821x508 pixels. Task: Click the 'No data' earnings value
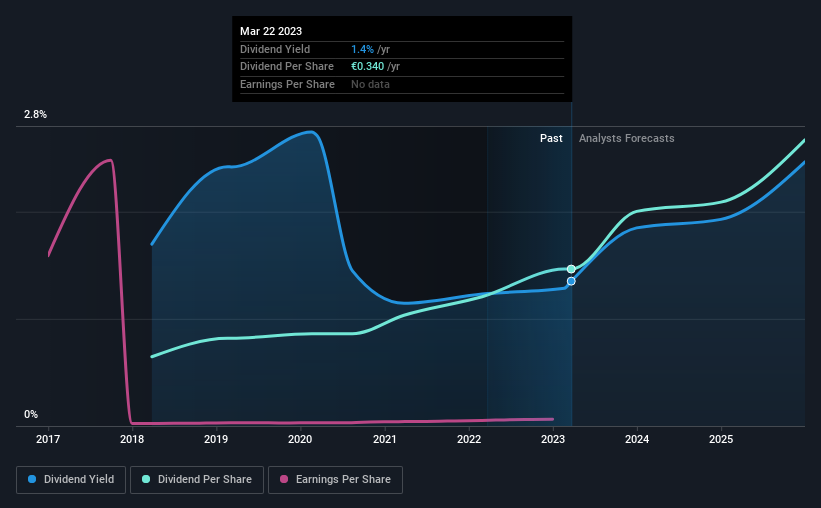tap(370, 84)
